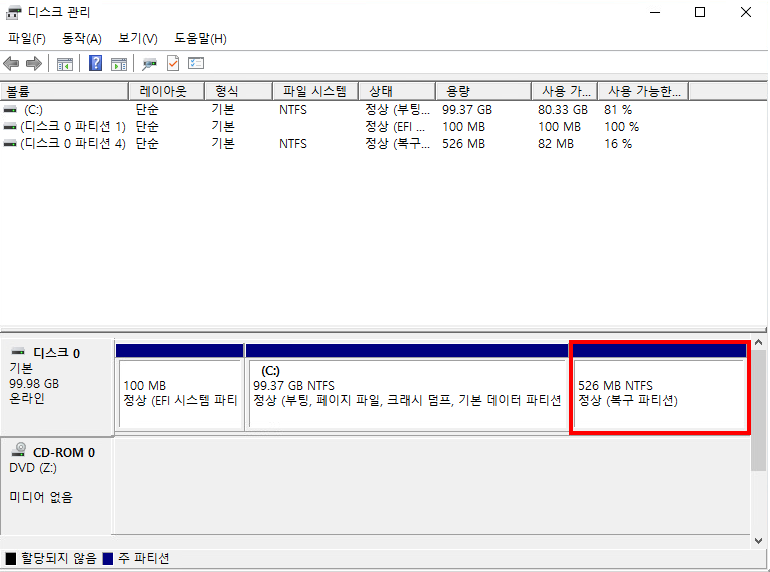Image resolution: width=770 pixels, height=572 pixels.
Task: Sort by the 형식 column header
Action: 238,91
